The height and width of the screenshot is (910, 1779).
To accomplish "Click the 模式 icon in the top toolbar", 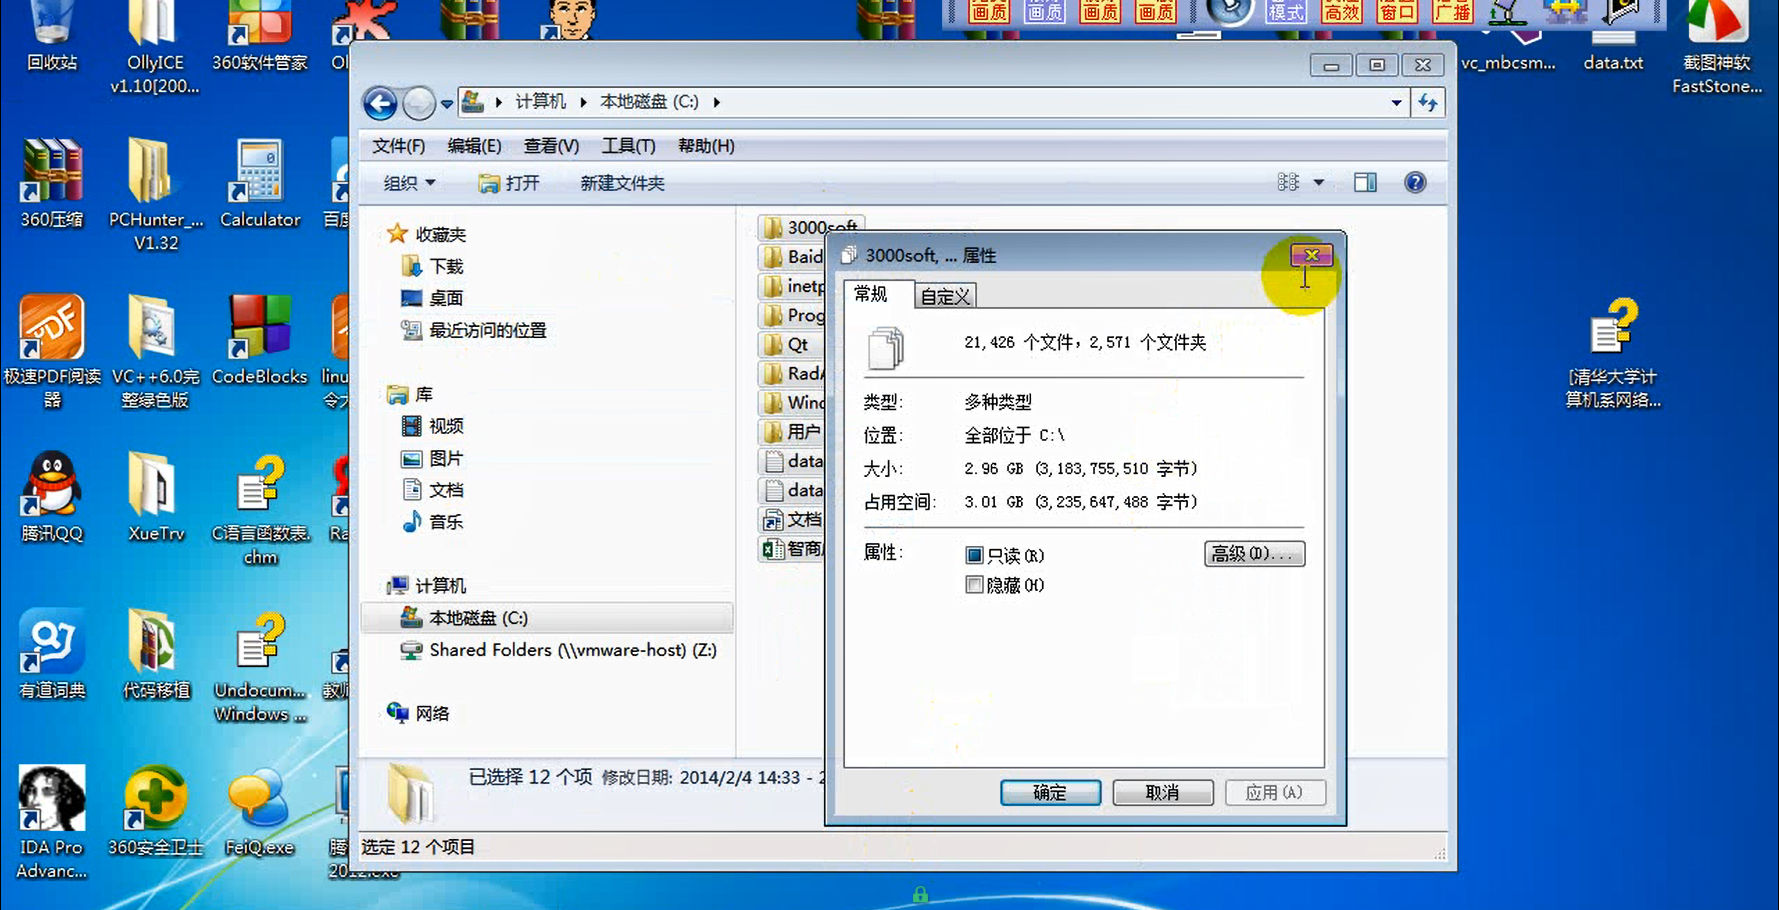I will (x=1287, y=12).
